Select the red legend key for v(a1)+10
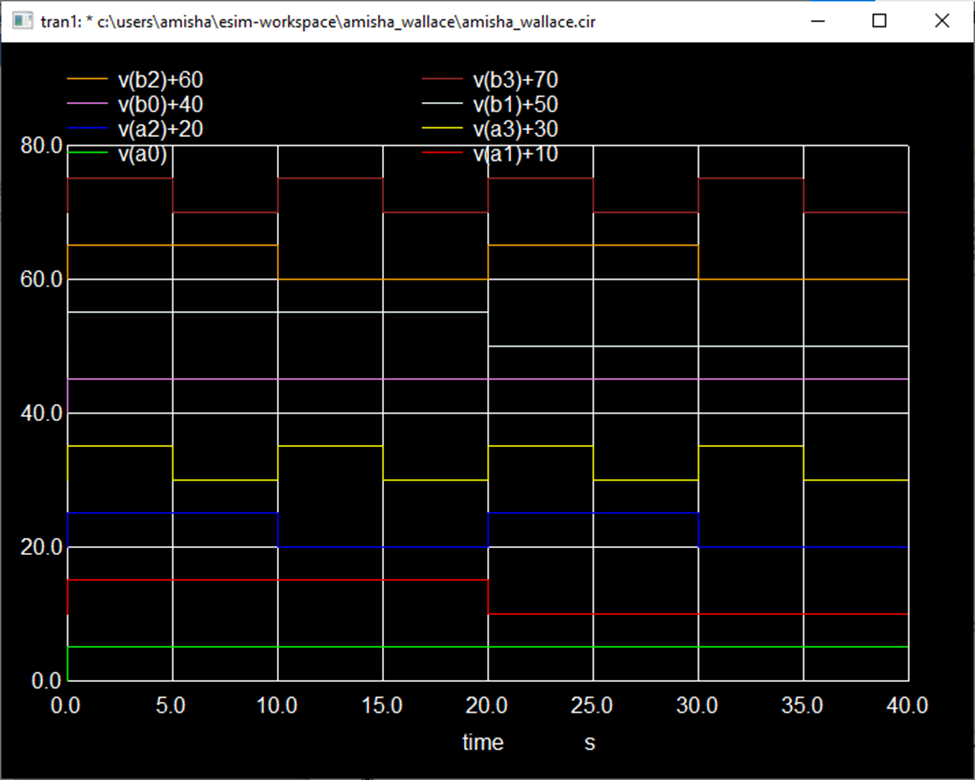This screenshot has height=780, width=975. click(x=440, y=154)
